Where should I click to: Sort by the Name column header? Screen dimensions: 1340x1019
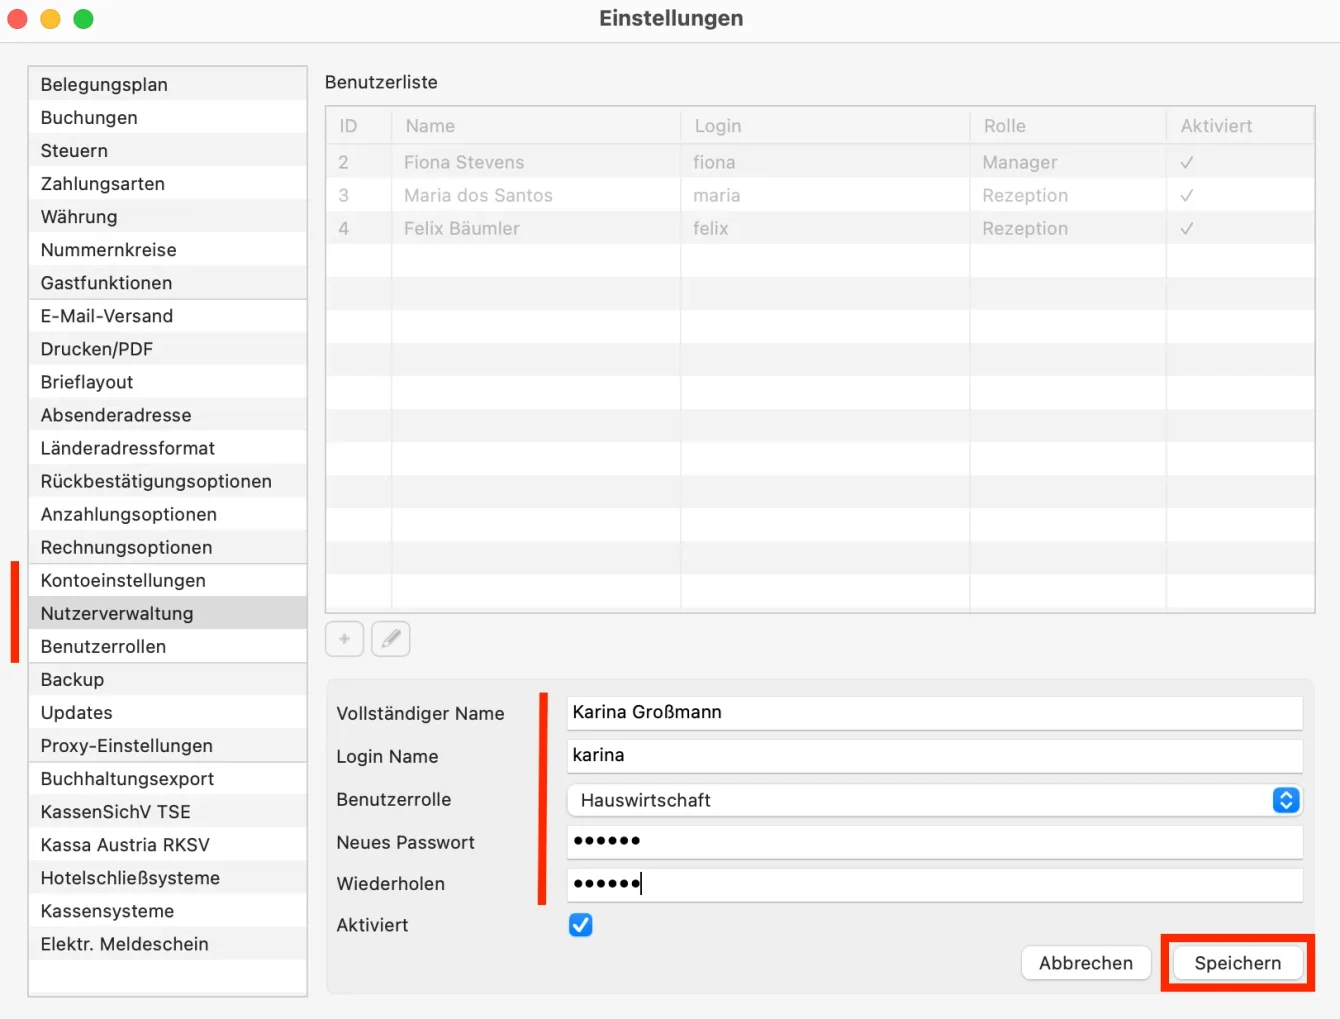[x=536, y=126]
